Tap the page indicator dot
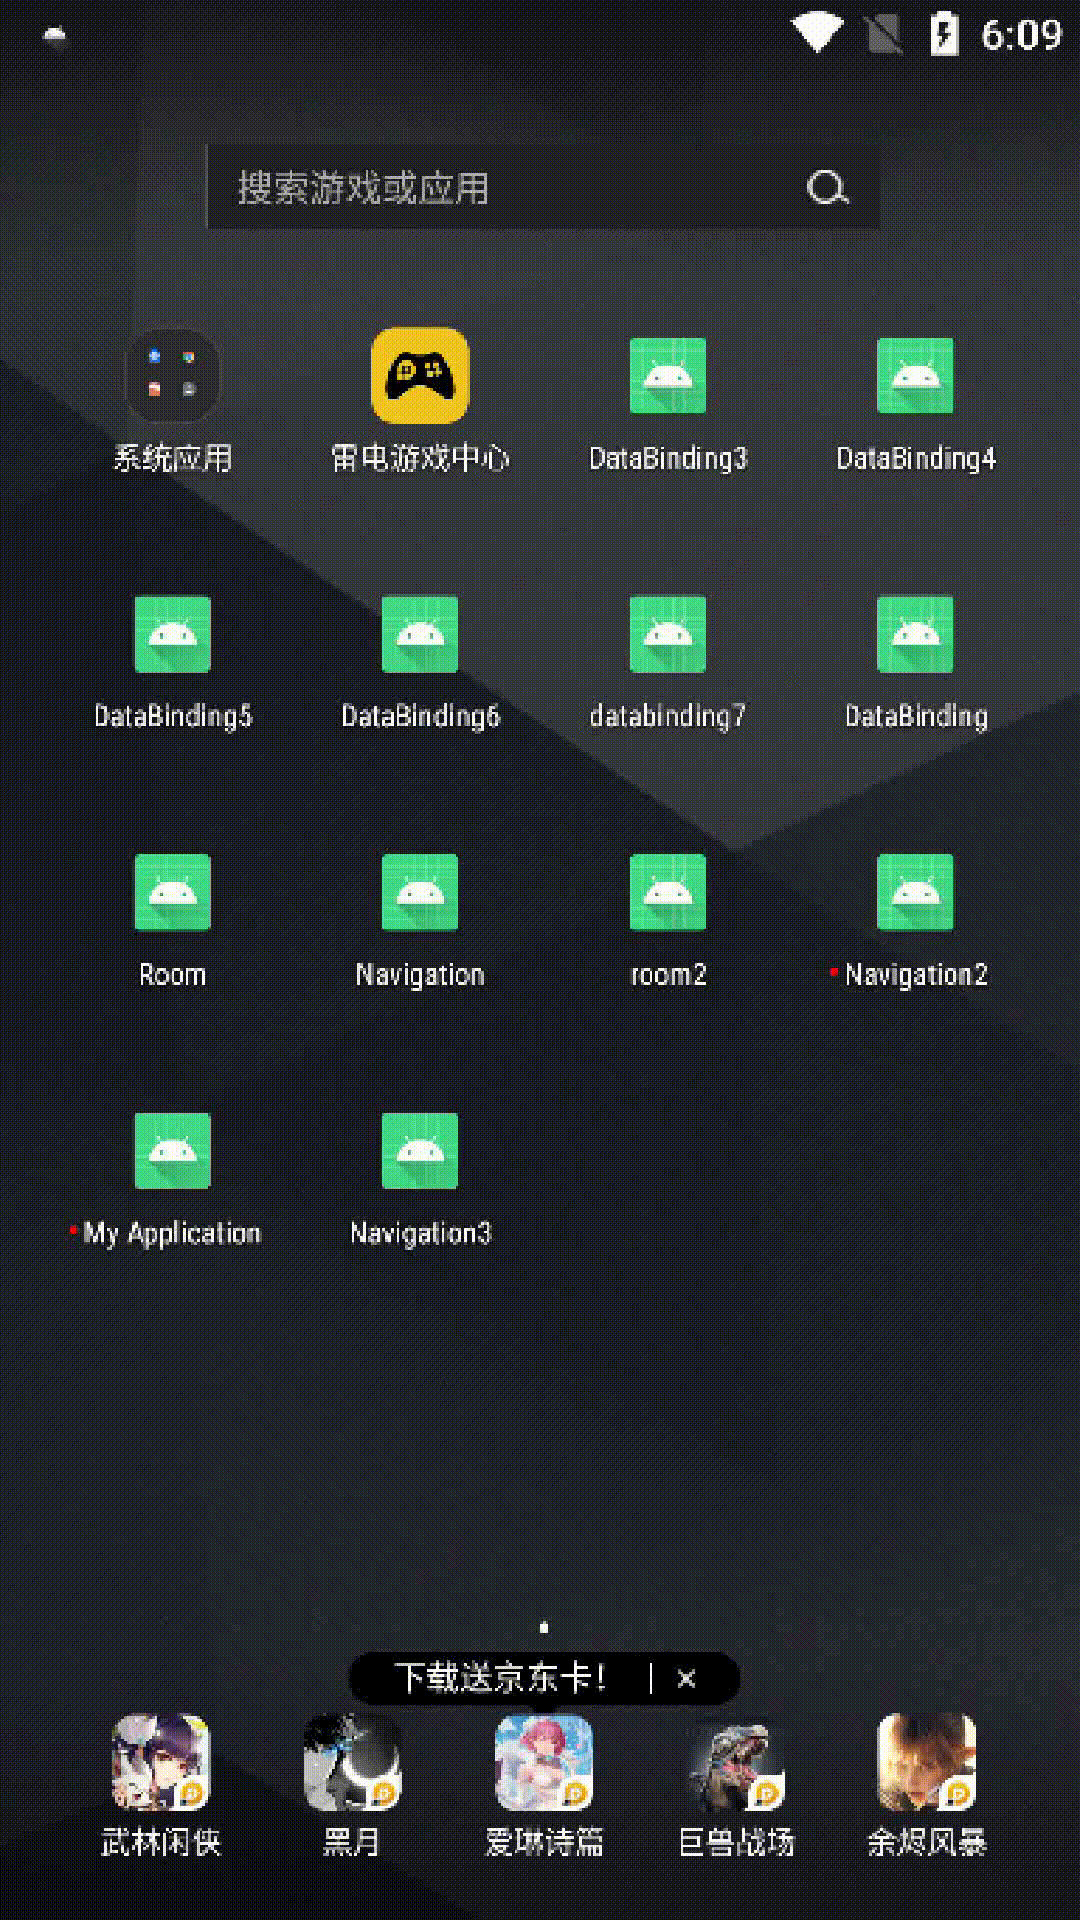Screen dimensions: 1080x1920 (544, 1627)
